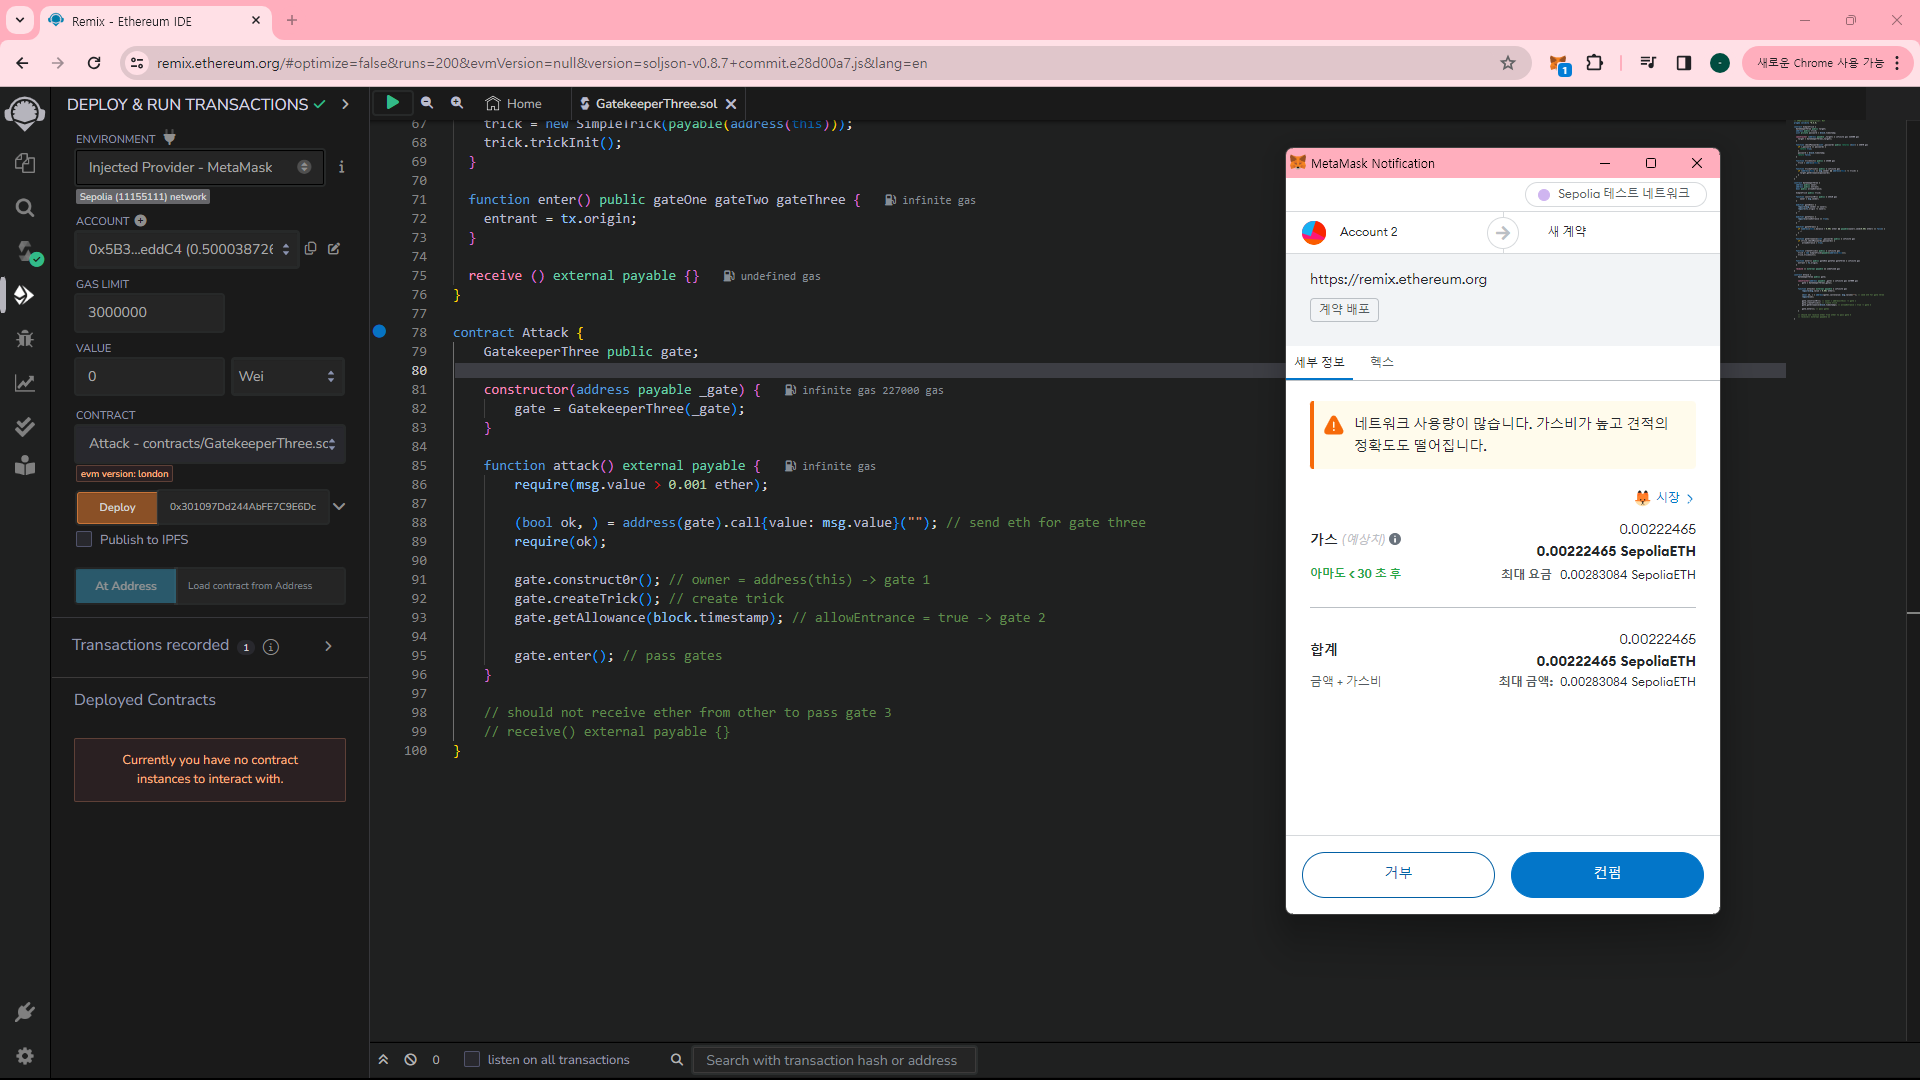Switch to the 헥스 tab in MetaMask
Image resolution: width=1920 pixels, height=1080 pixels.
click(1381, 362)
